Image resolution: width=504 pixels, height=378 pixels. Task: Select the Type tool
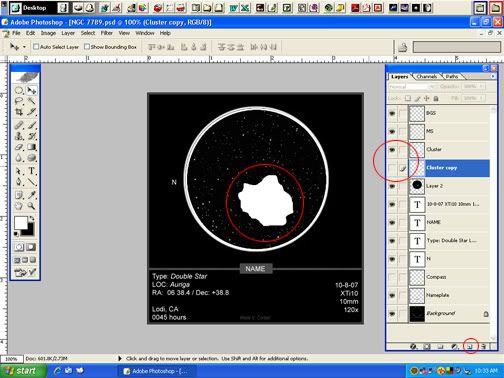tap(31, 171)
